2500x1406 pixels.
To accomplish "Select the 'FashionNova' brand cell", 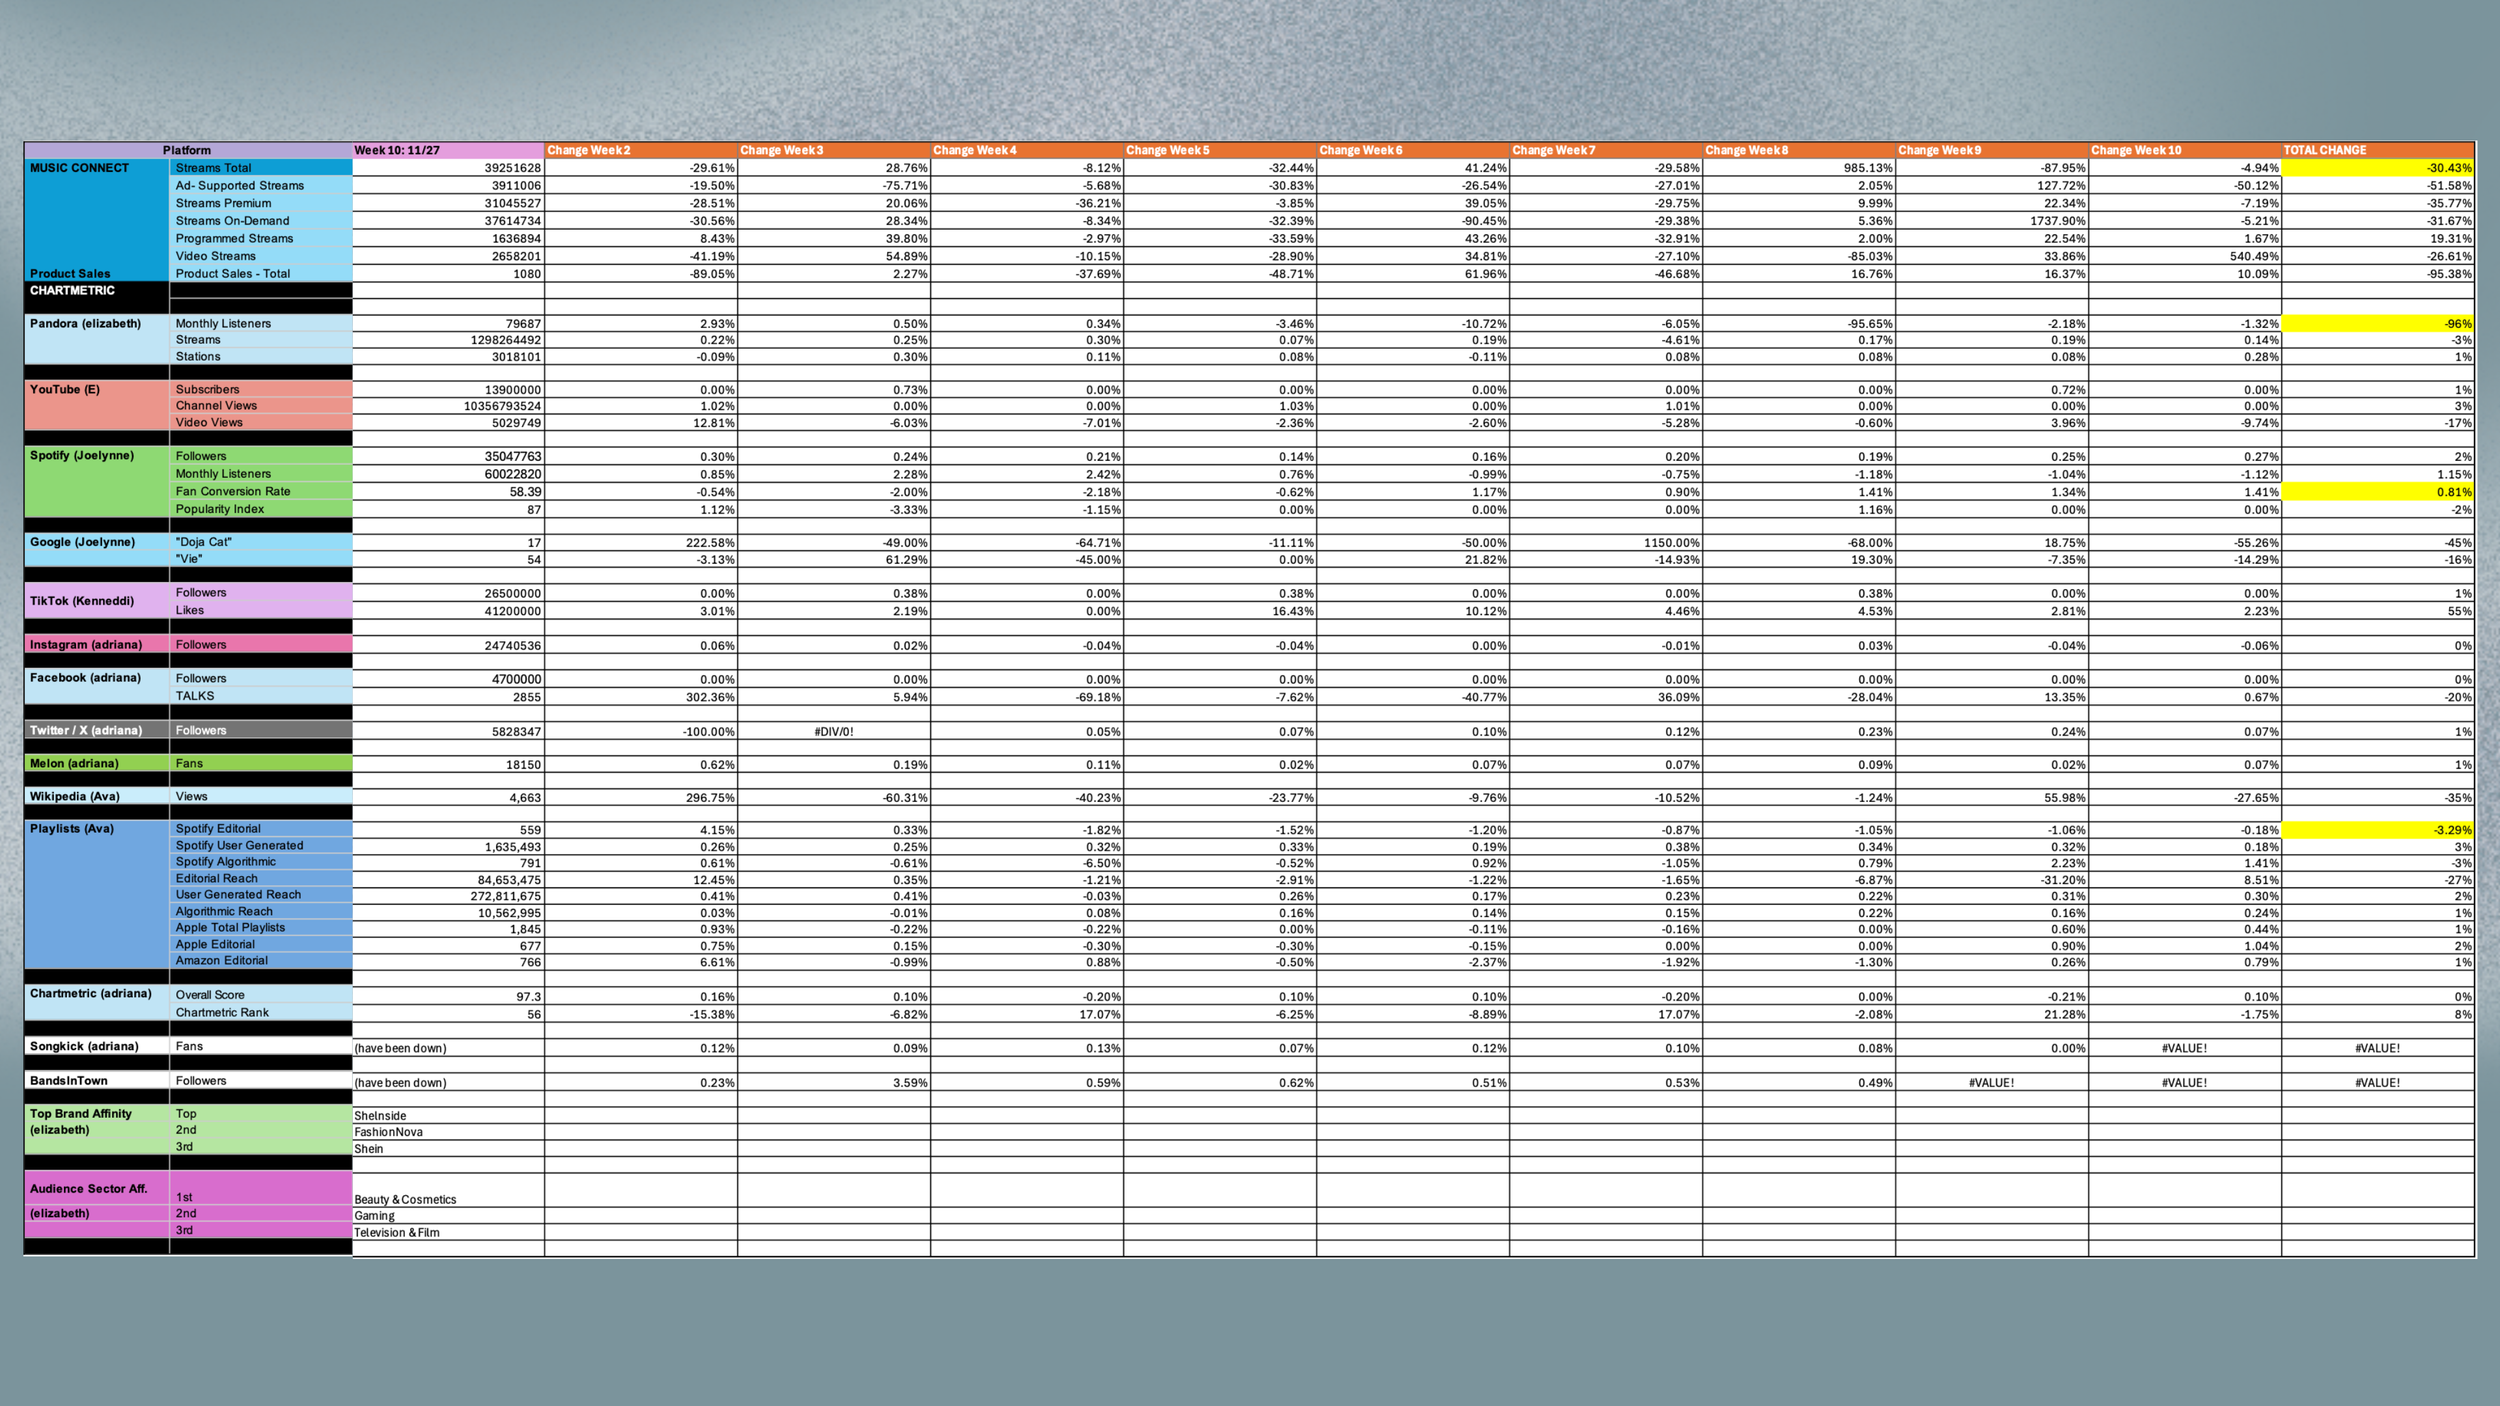I will [448, 1132].
